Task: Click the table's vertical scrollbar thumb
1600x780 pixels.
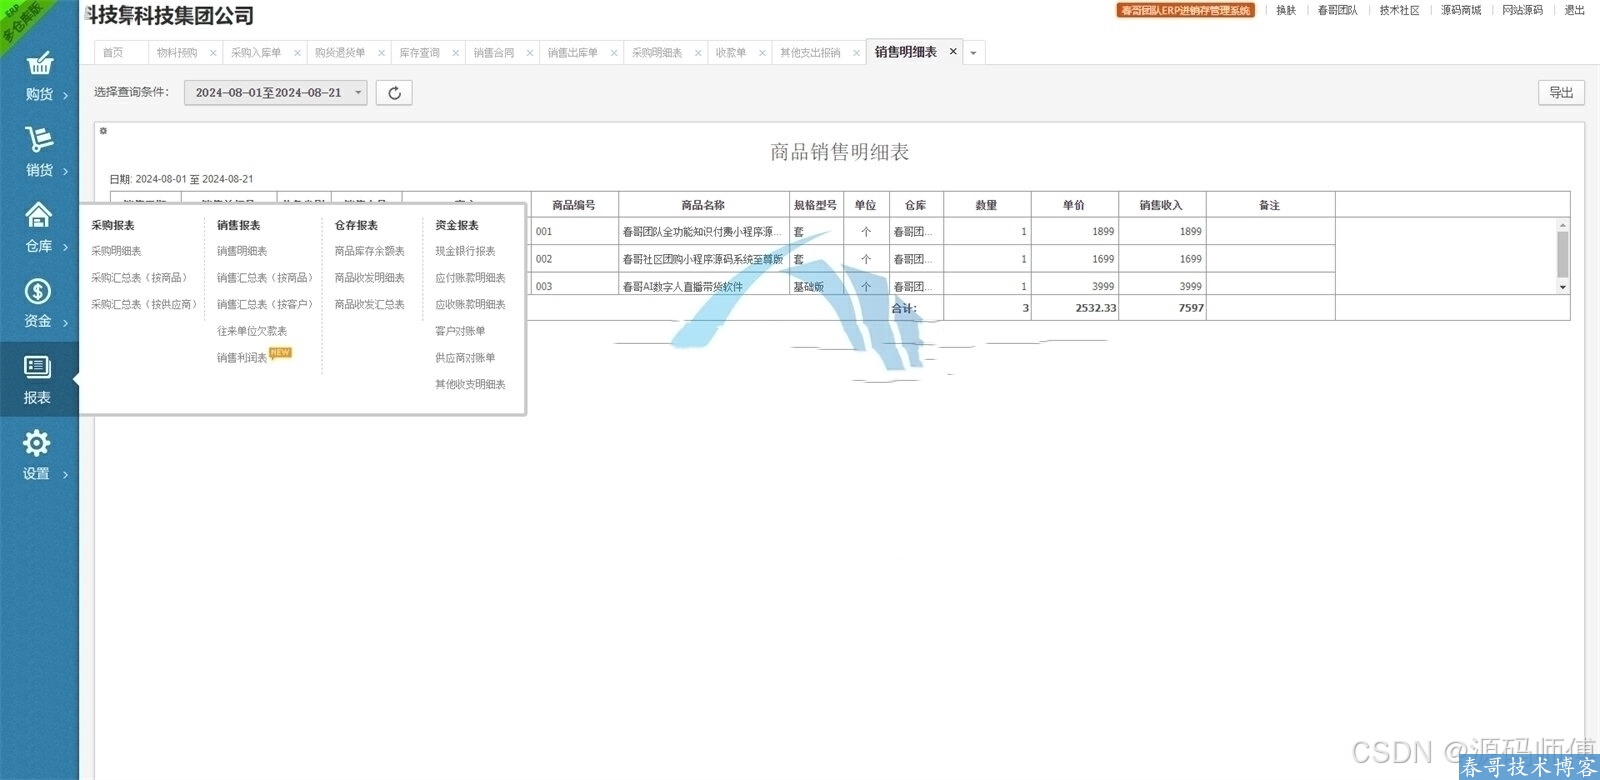Action: click(1562, 254)
